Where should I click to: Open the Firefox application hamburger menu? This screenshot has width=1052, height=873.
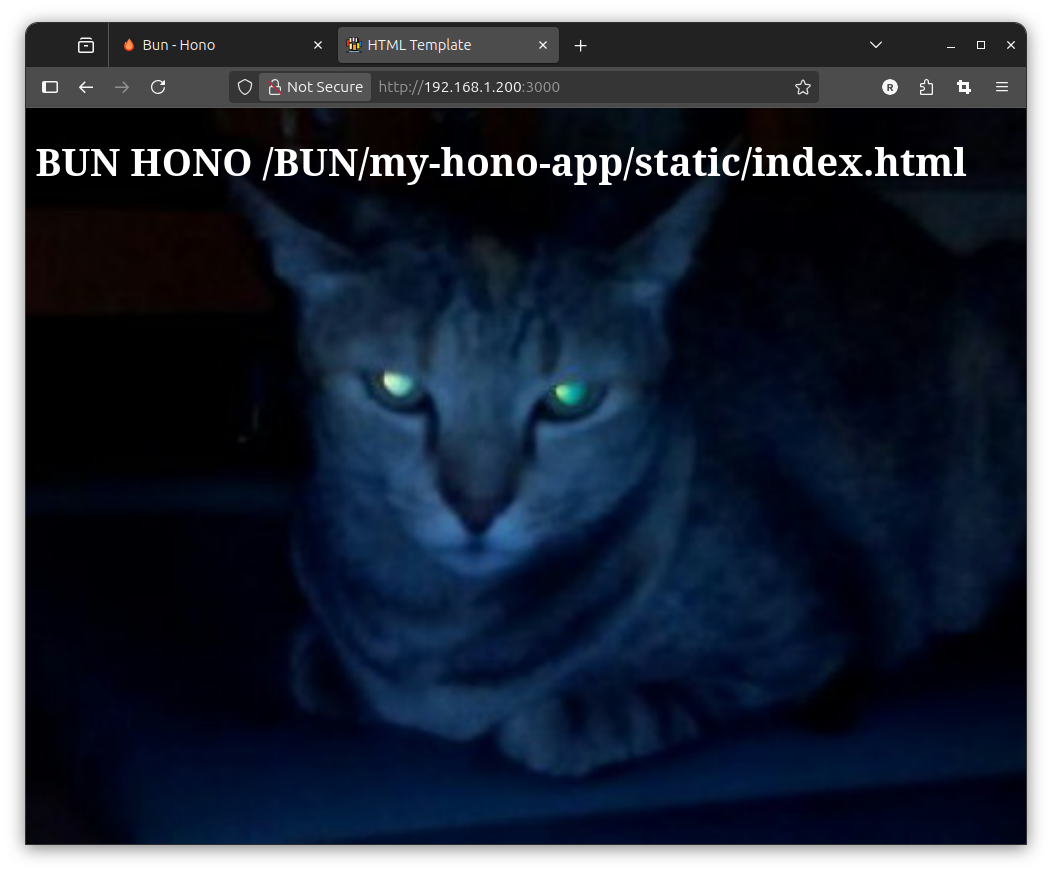(x=1002, y=87)
